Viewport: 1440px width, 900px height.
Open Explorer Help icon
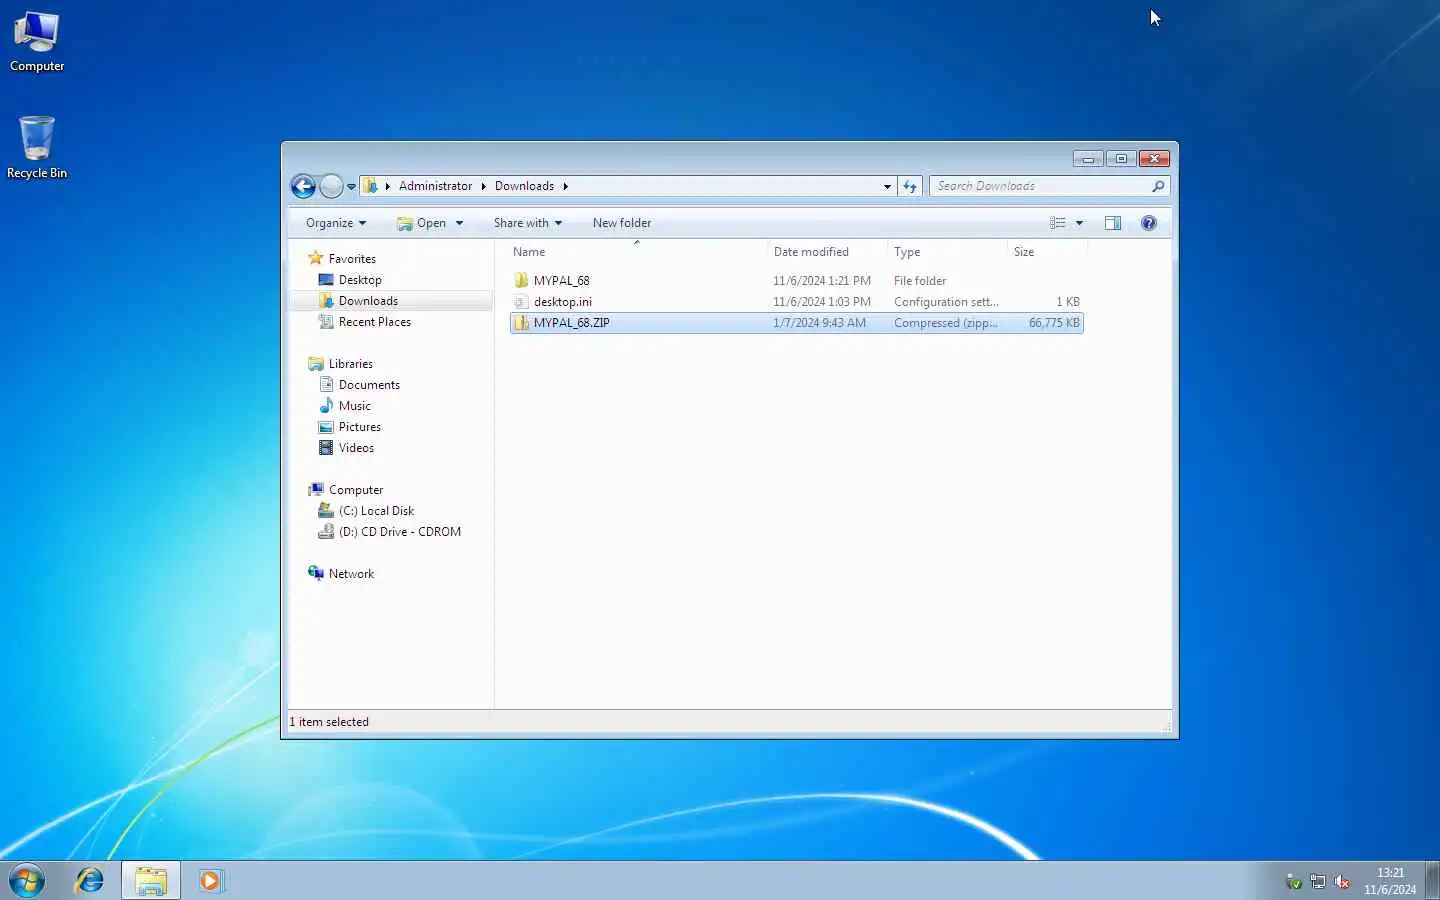coord(1149,223)
